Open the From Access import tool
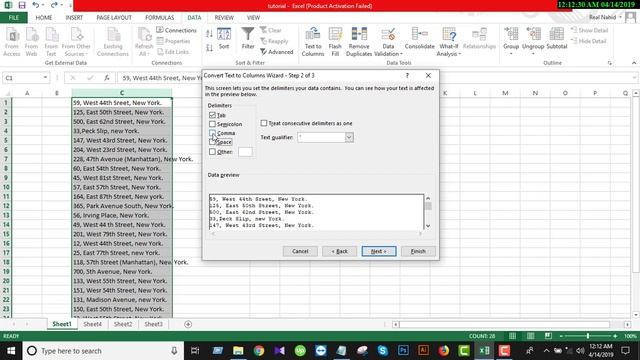 click(12, 42)
